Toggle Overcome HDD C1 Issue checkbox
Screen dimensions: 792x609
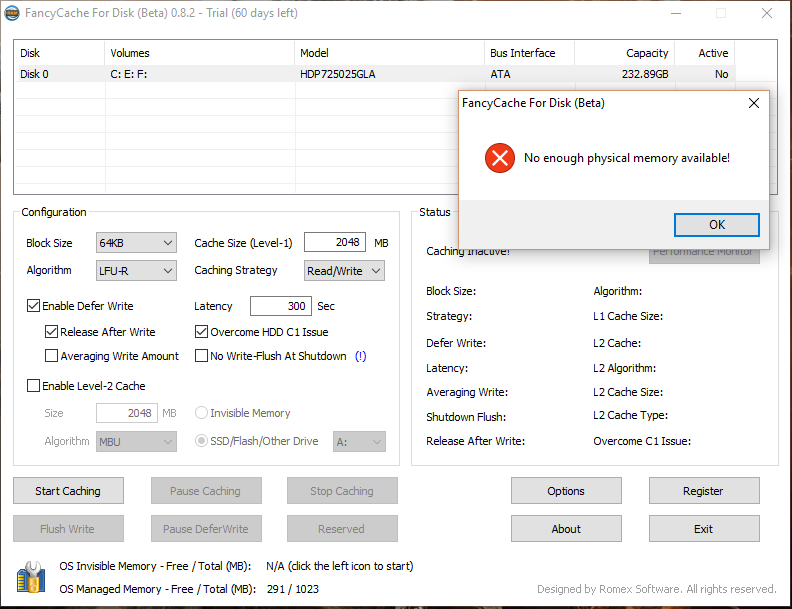click(202, 332)
